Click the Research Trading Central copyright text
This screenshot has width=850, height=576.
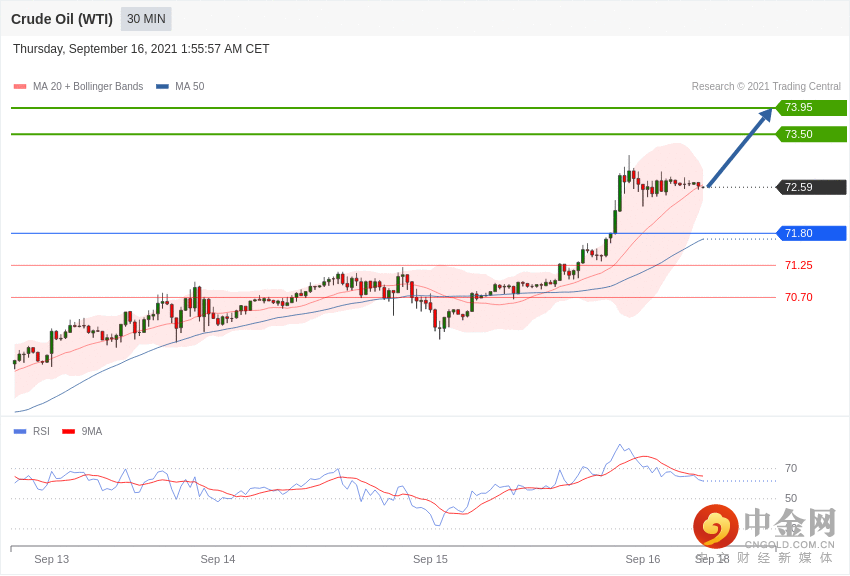click(766, 87)
